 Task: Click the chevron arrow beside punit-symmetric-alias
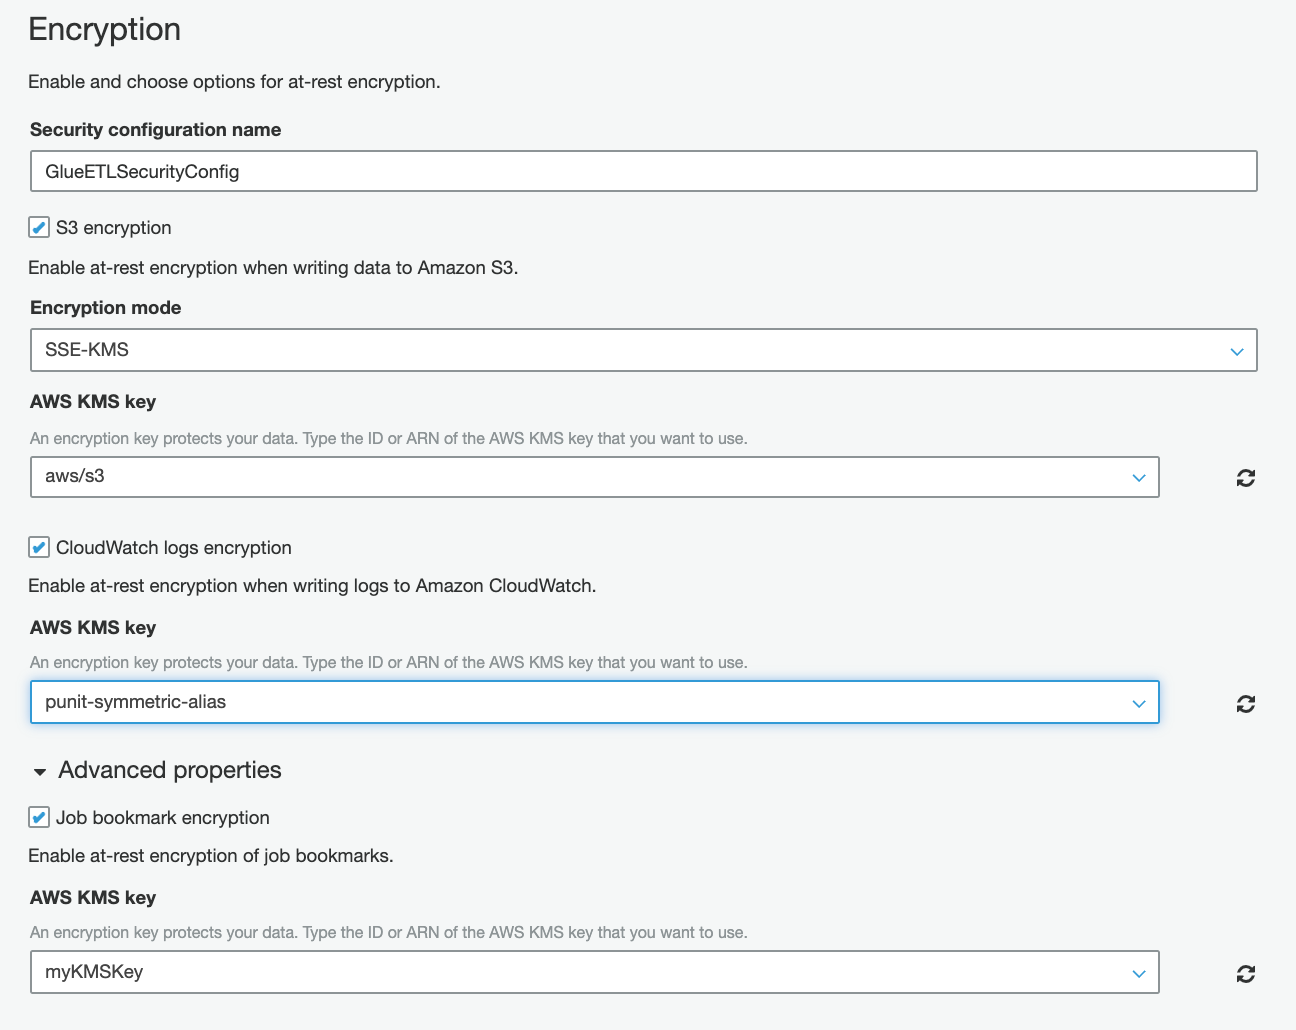[1139, 704]
